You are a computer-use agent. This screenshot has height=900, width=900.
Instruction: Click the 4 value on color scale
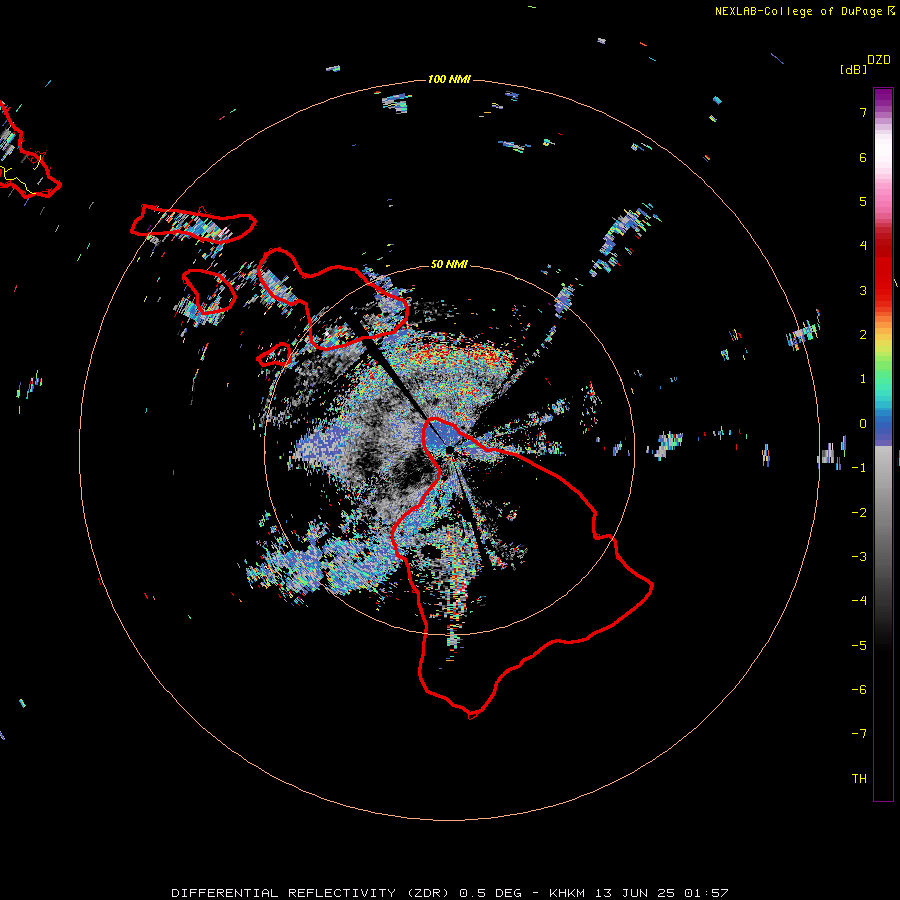[863, 246]
